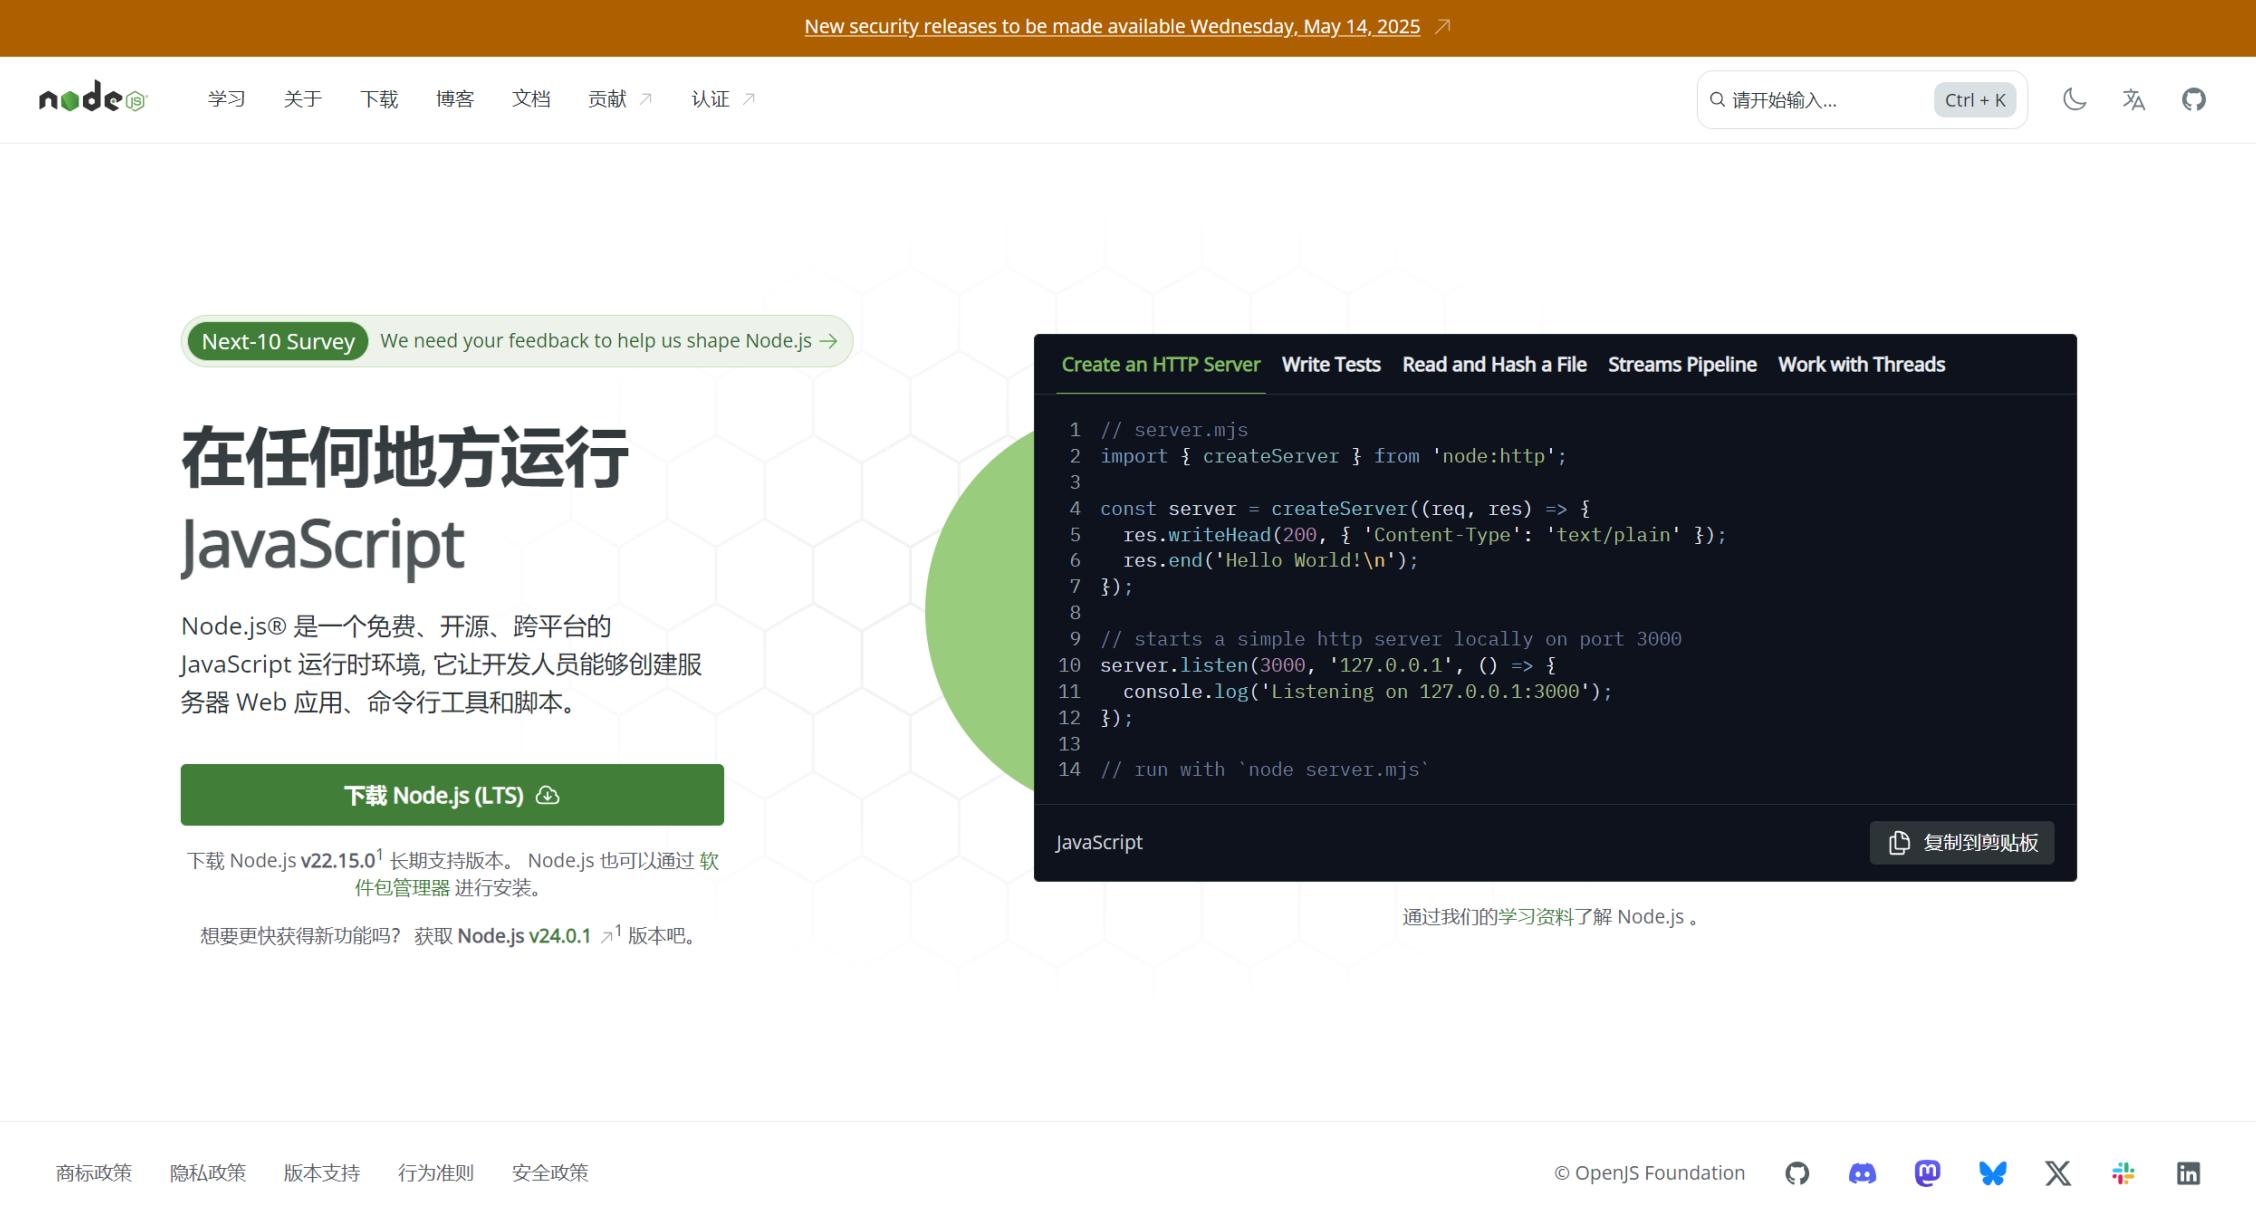
Task: Open the 文档 menu item
Action: pyautogui.click(x=531, y=99)
